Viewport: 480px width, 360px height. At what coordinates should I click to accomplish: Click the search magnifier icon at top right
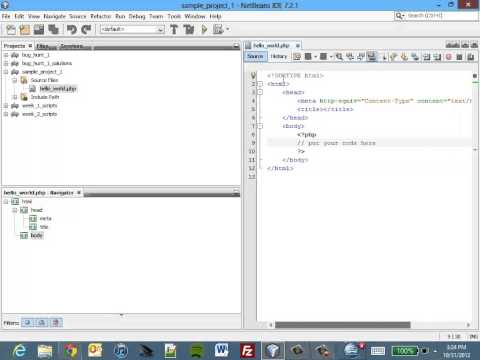click(399, 16)
